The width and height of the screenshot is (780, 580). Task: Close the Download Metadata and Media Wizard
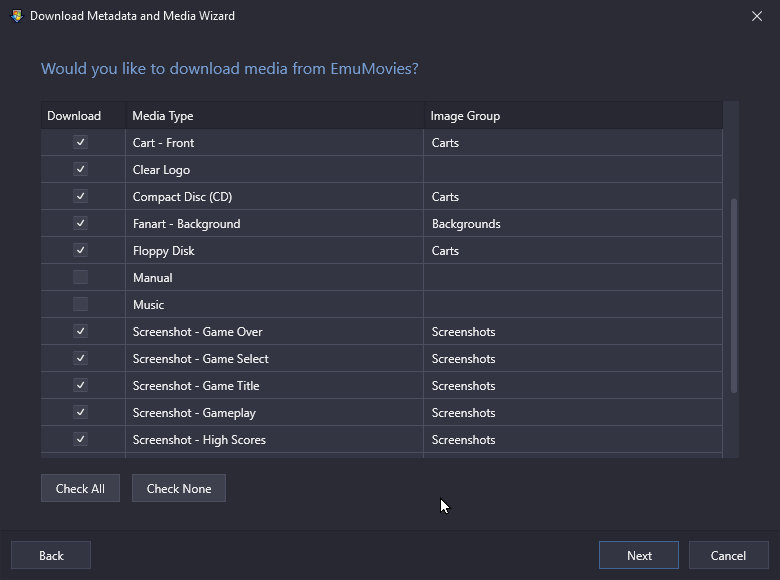pyautogui.click(x=757, y=16)
